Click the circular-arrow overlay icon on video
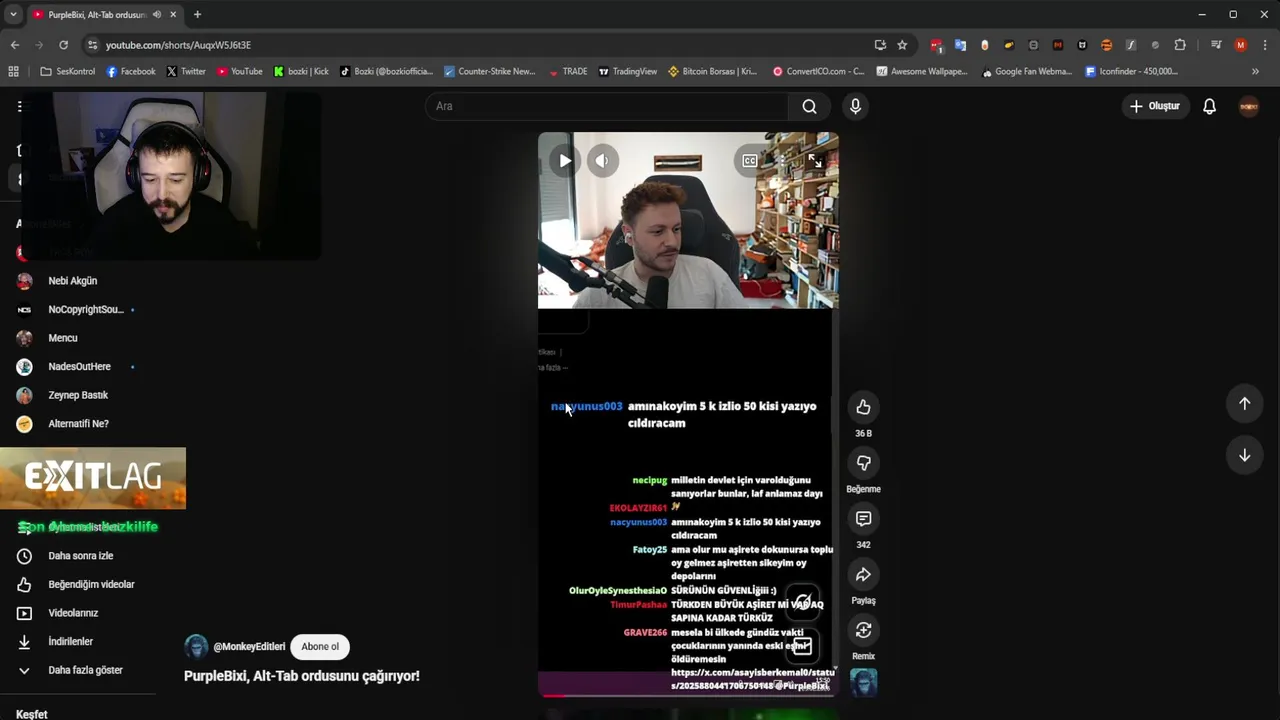The image size is (1280, 720). 803,601
